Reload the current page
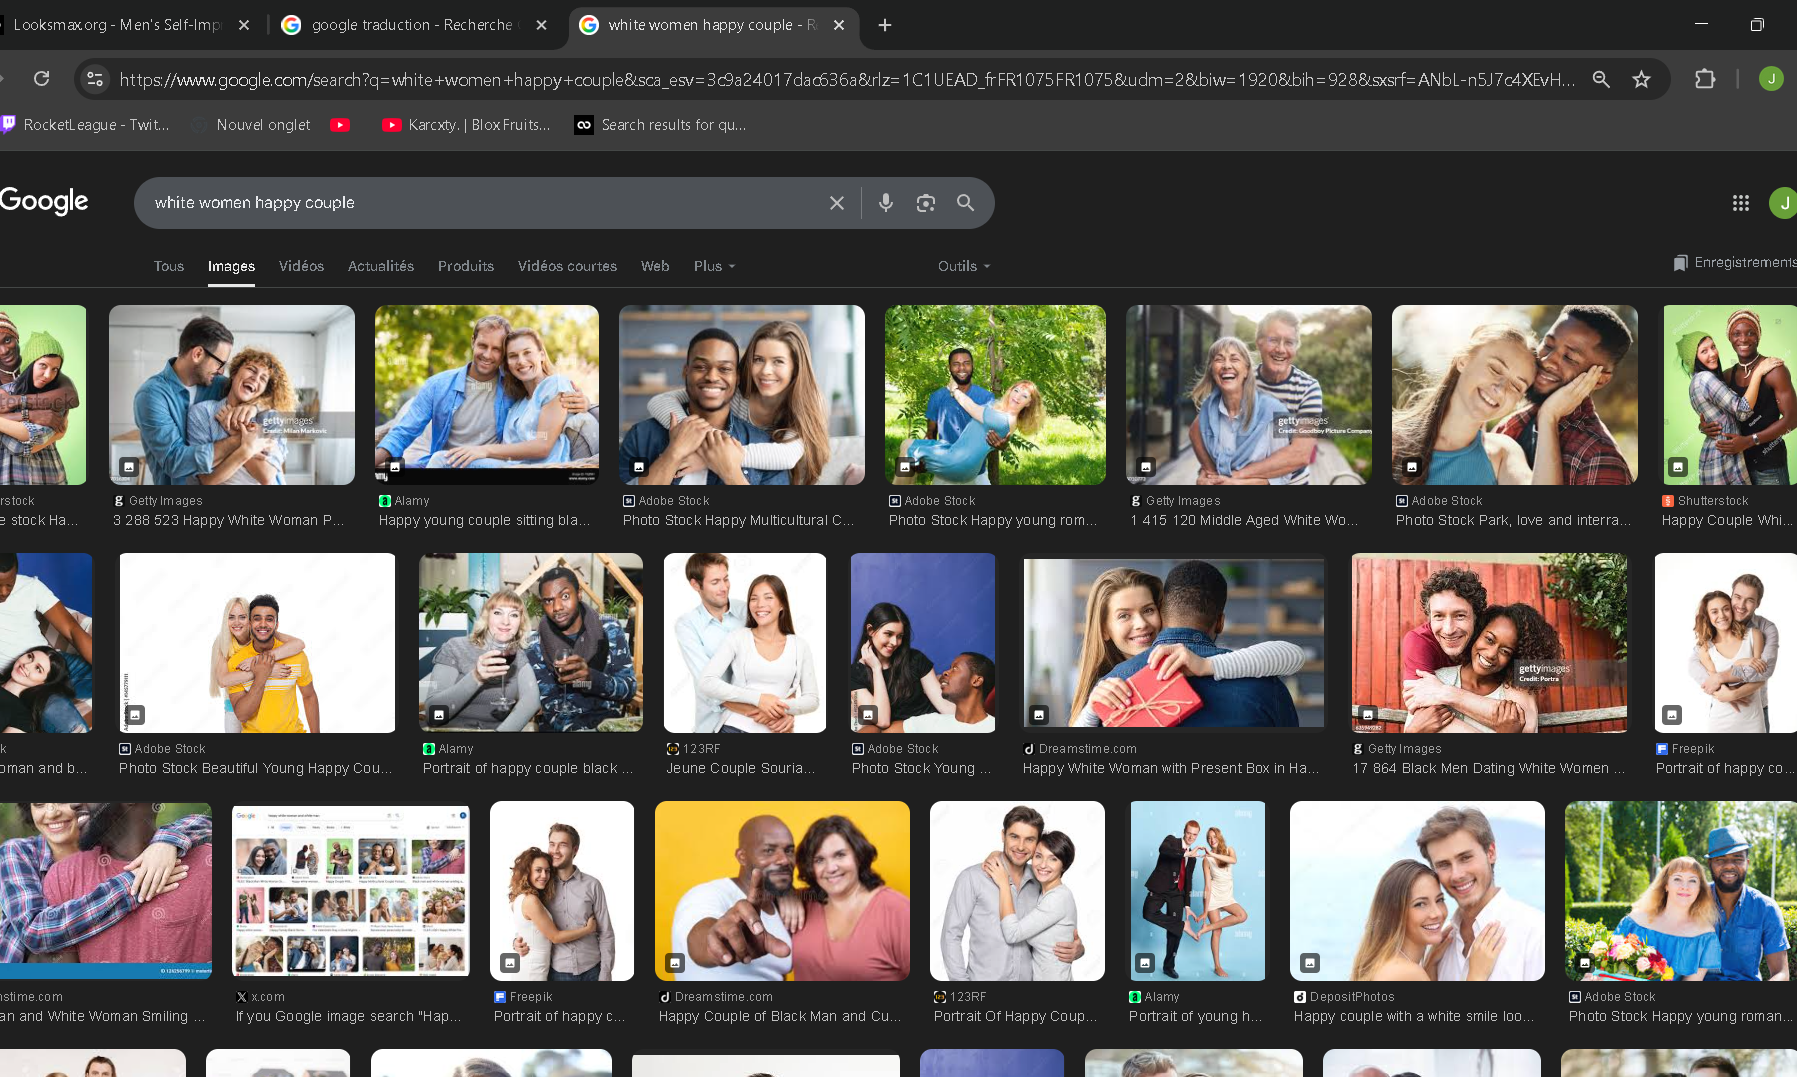This screenshot has height=1077, width=1797. 41,79
